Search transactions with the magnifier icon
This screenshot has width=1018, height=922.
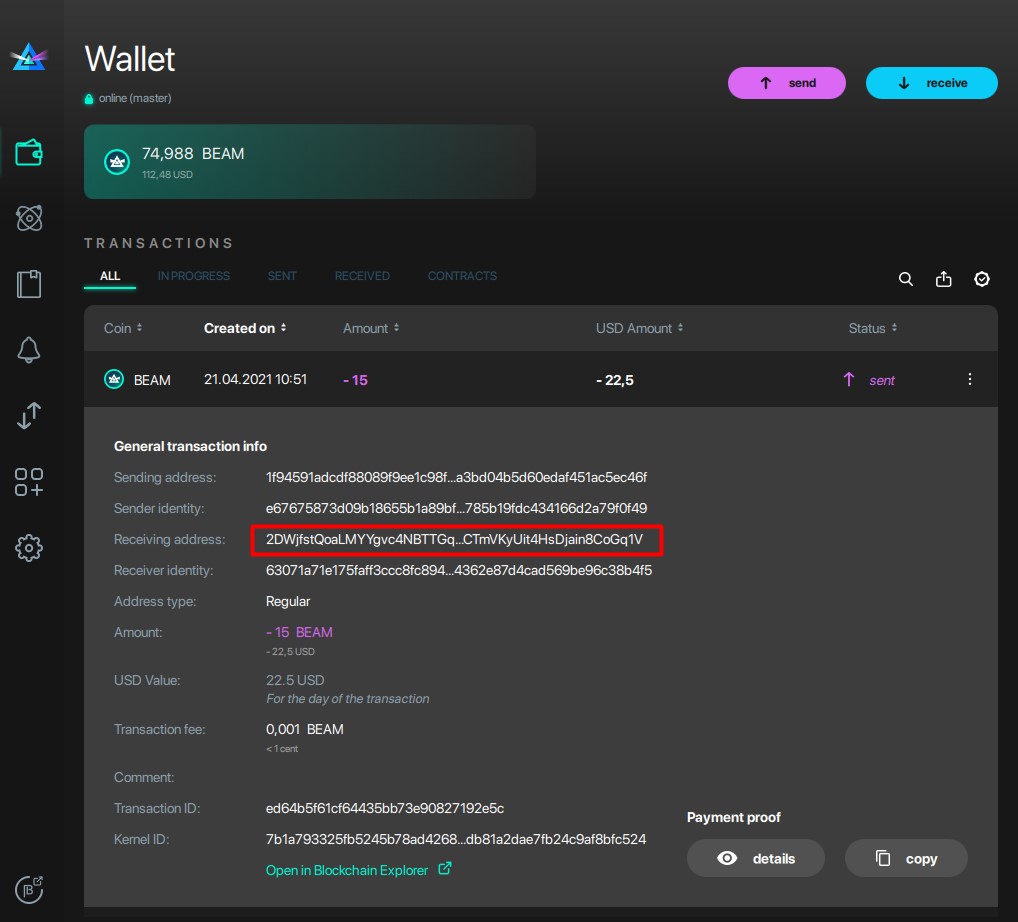click(x=905, y=280)
